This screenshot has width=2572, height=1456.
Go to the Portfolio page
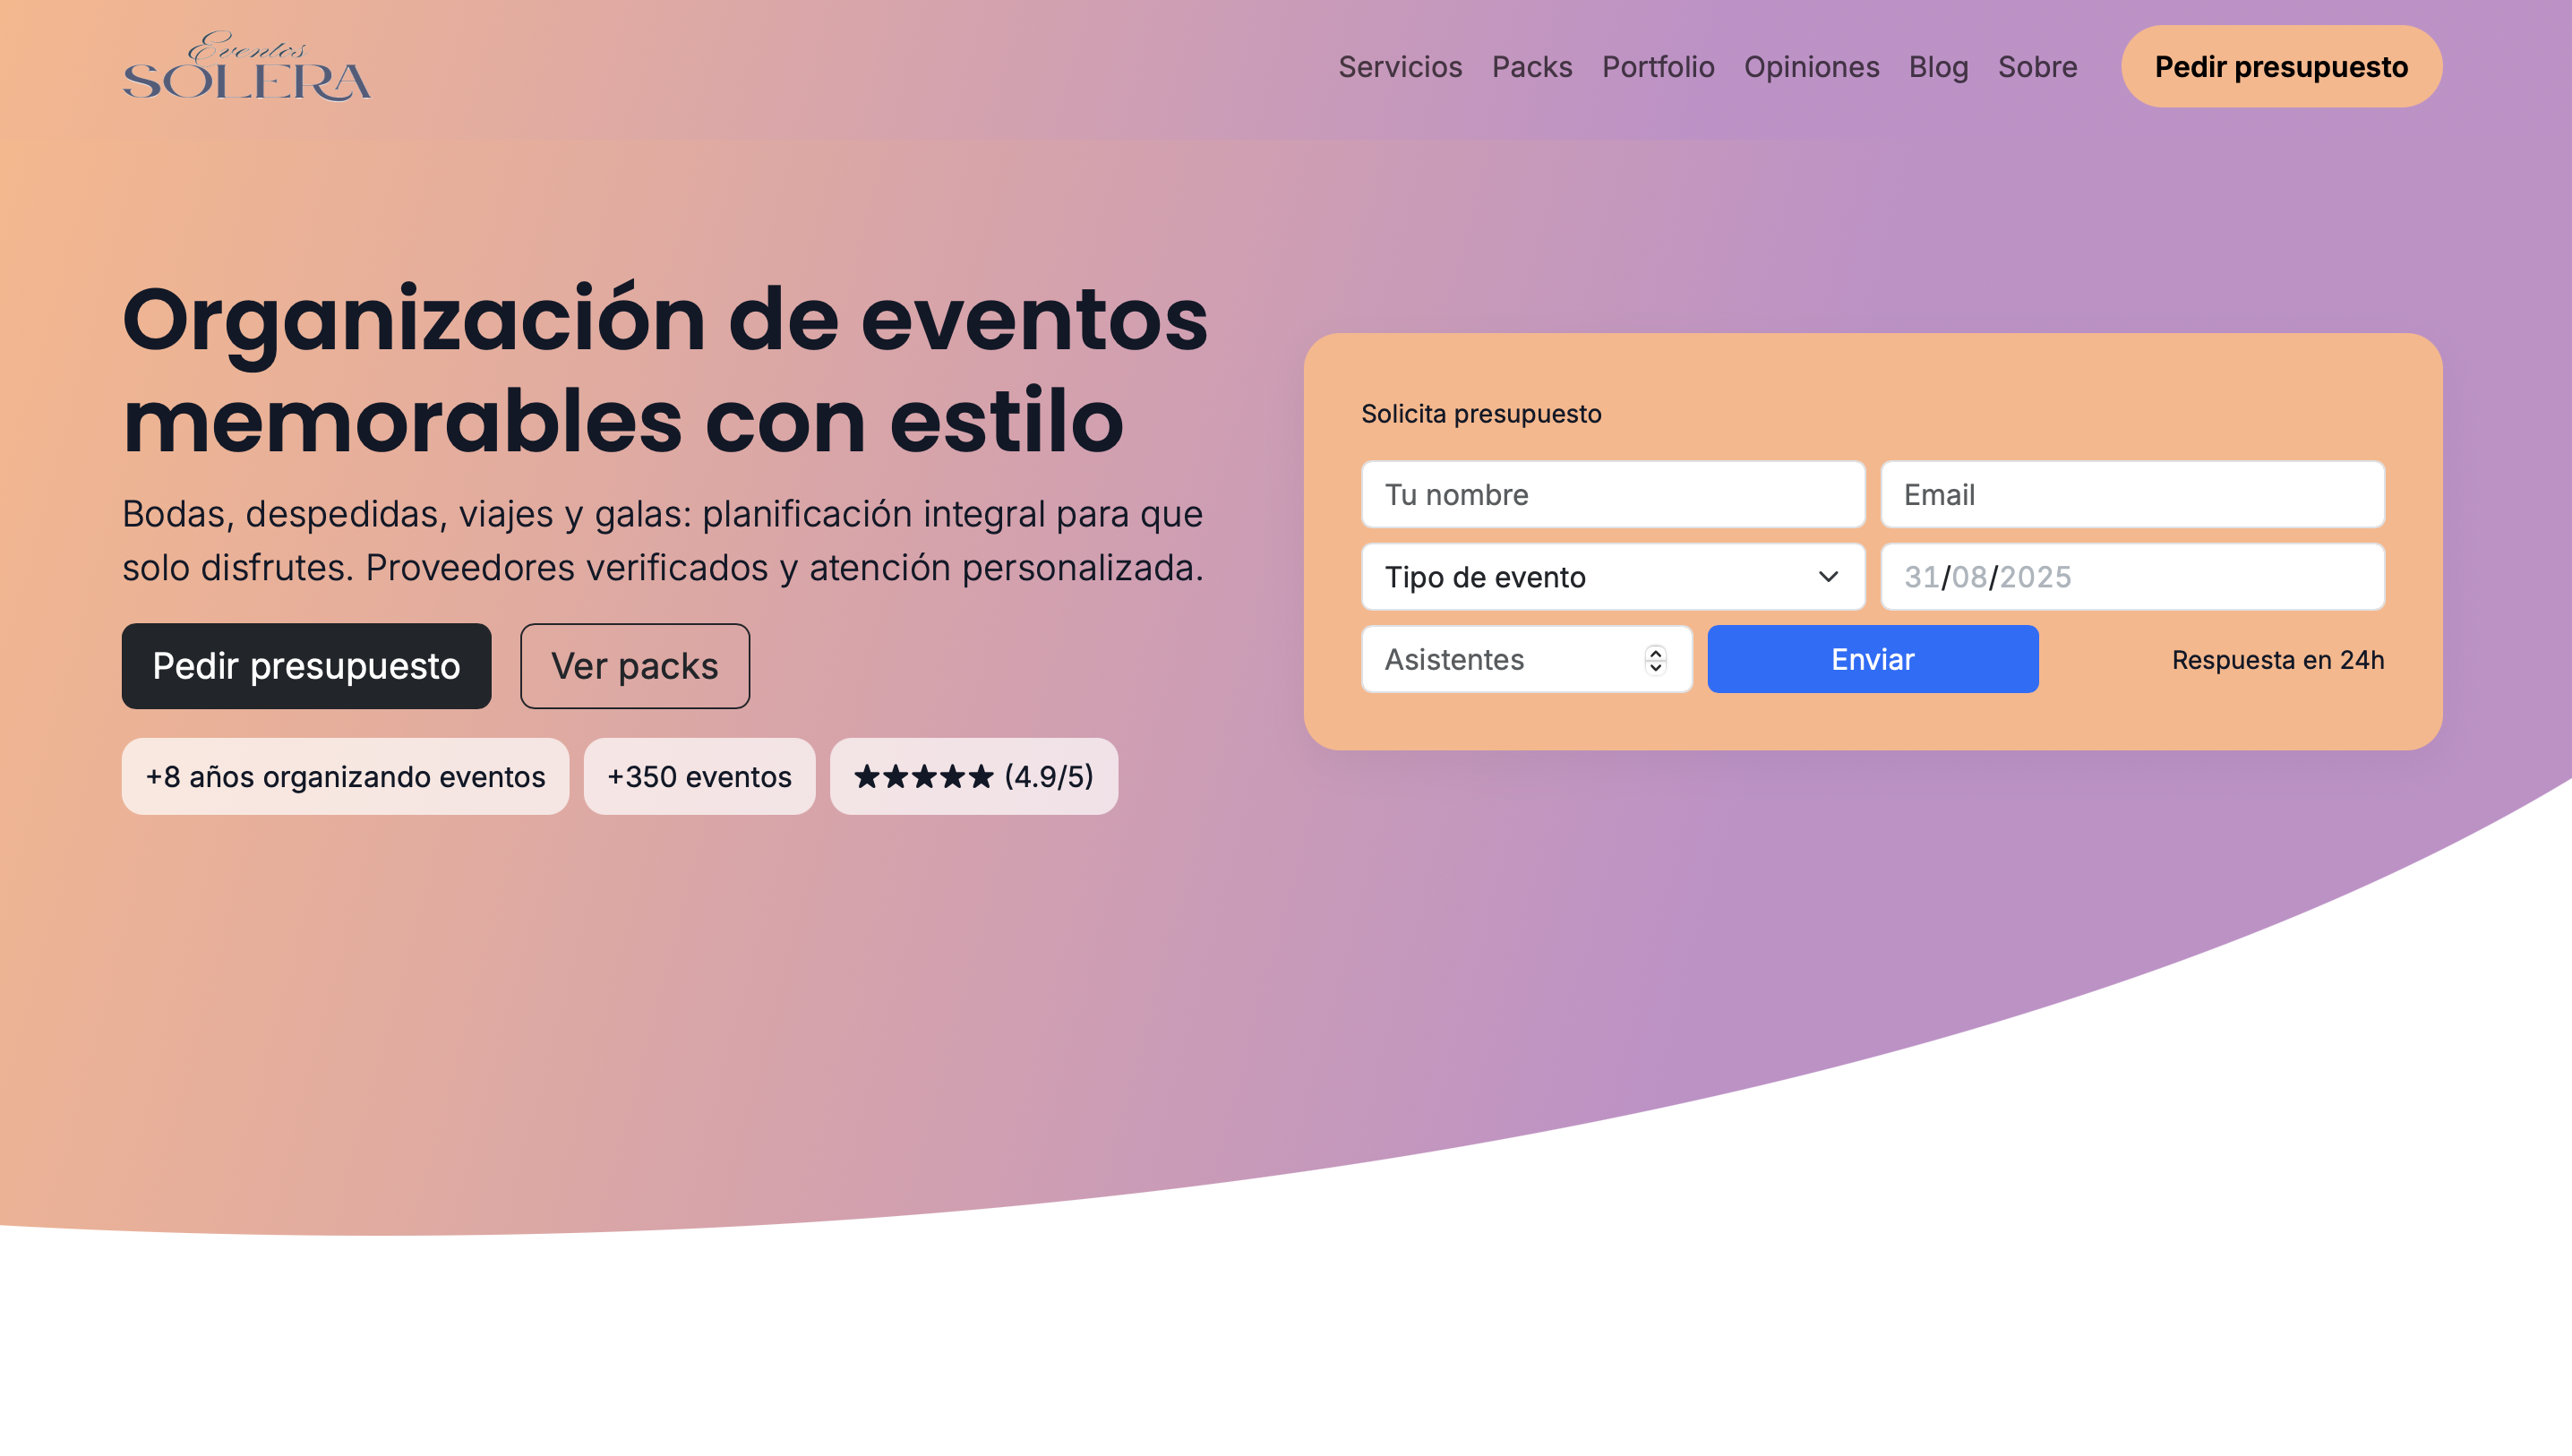(x=1658, y=67)
